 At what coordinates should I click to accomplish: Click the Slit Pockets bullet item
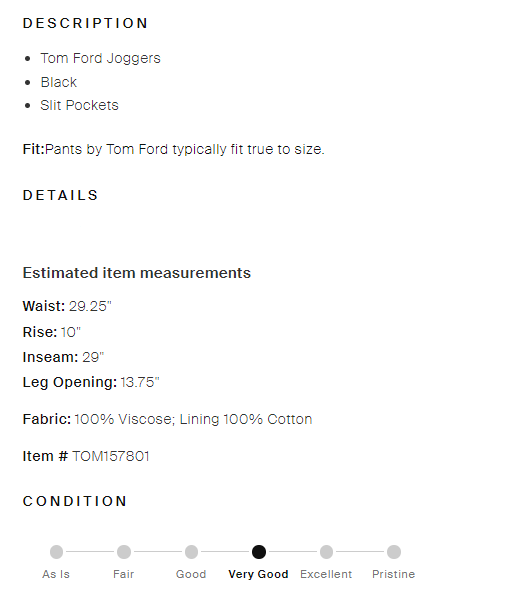[79, 105]
